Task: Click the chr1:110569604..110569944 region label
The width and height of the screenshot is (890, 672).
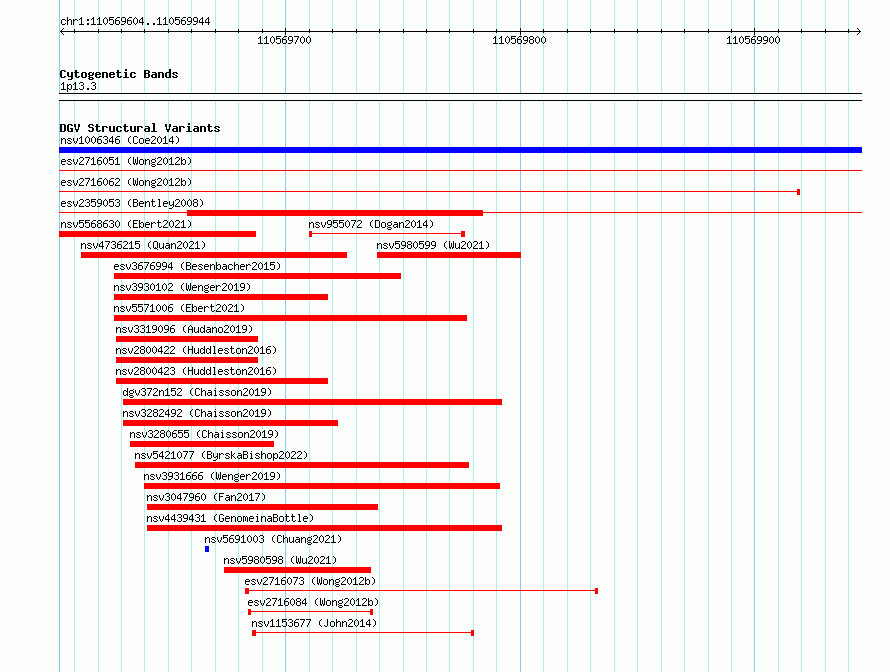Action: coord(135,21)
